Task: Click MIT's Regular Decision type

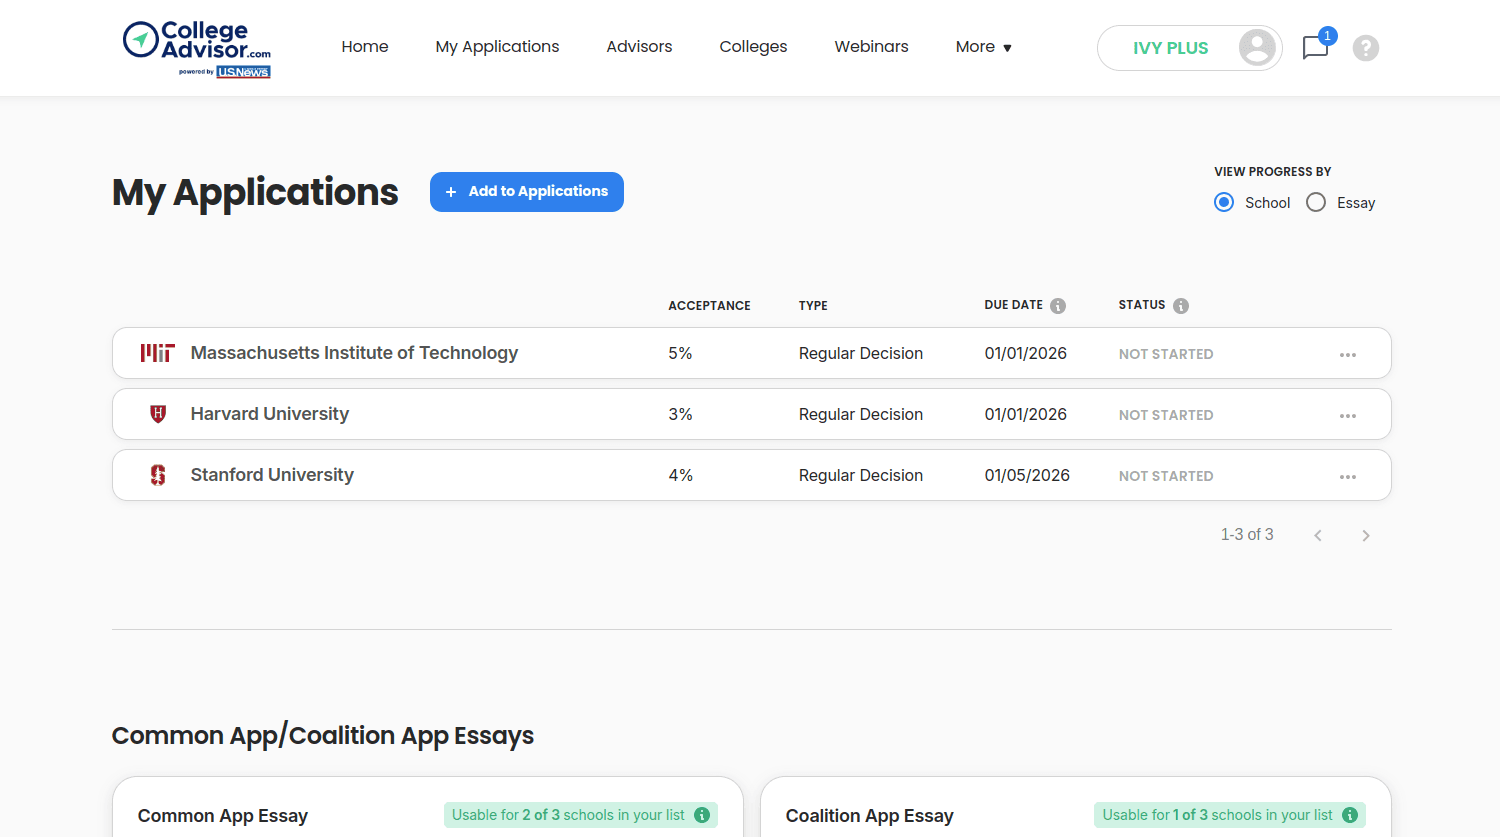Action: [860, 353]
